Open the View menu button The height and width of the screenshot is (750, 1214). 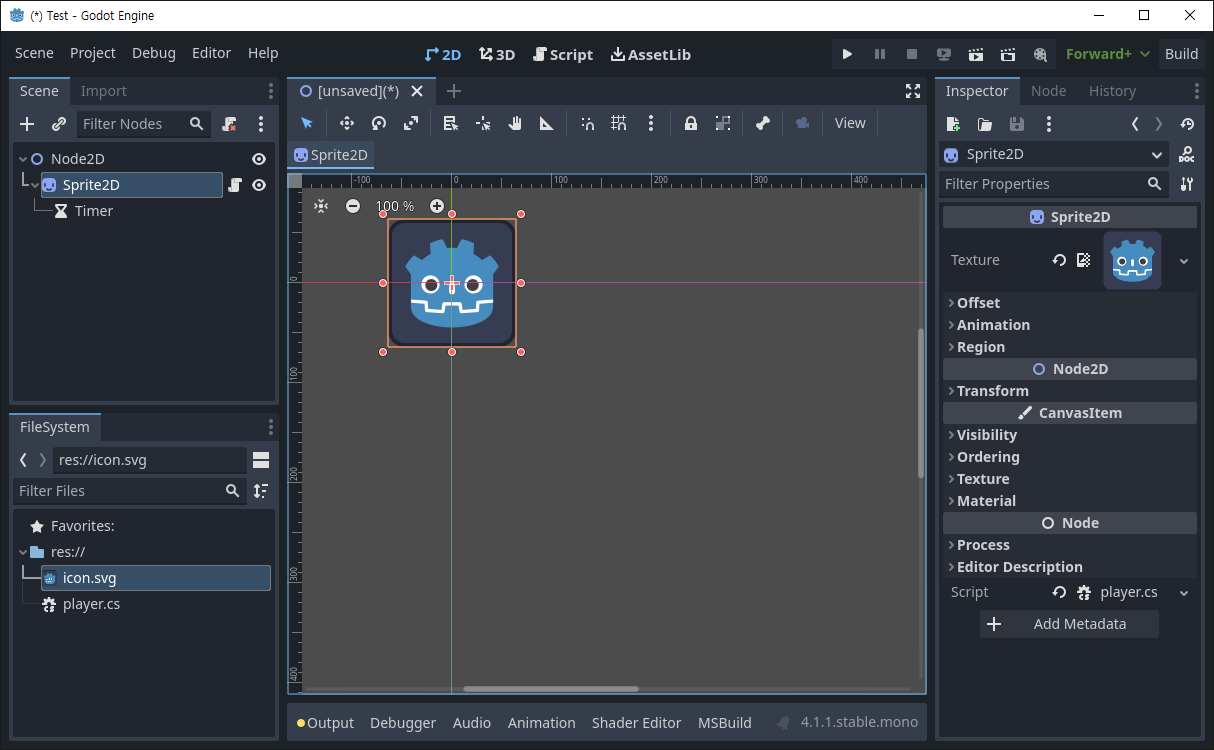click(850, 123)
